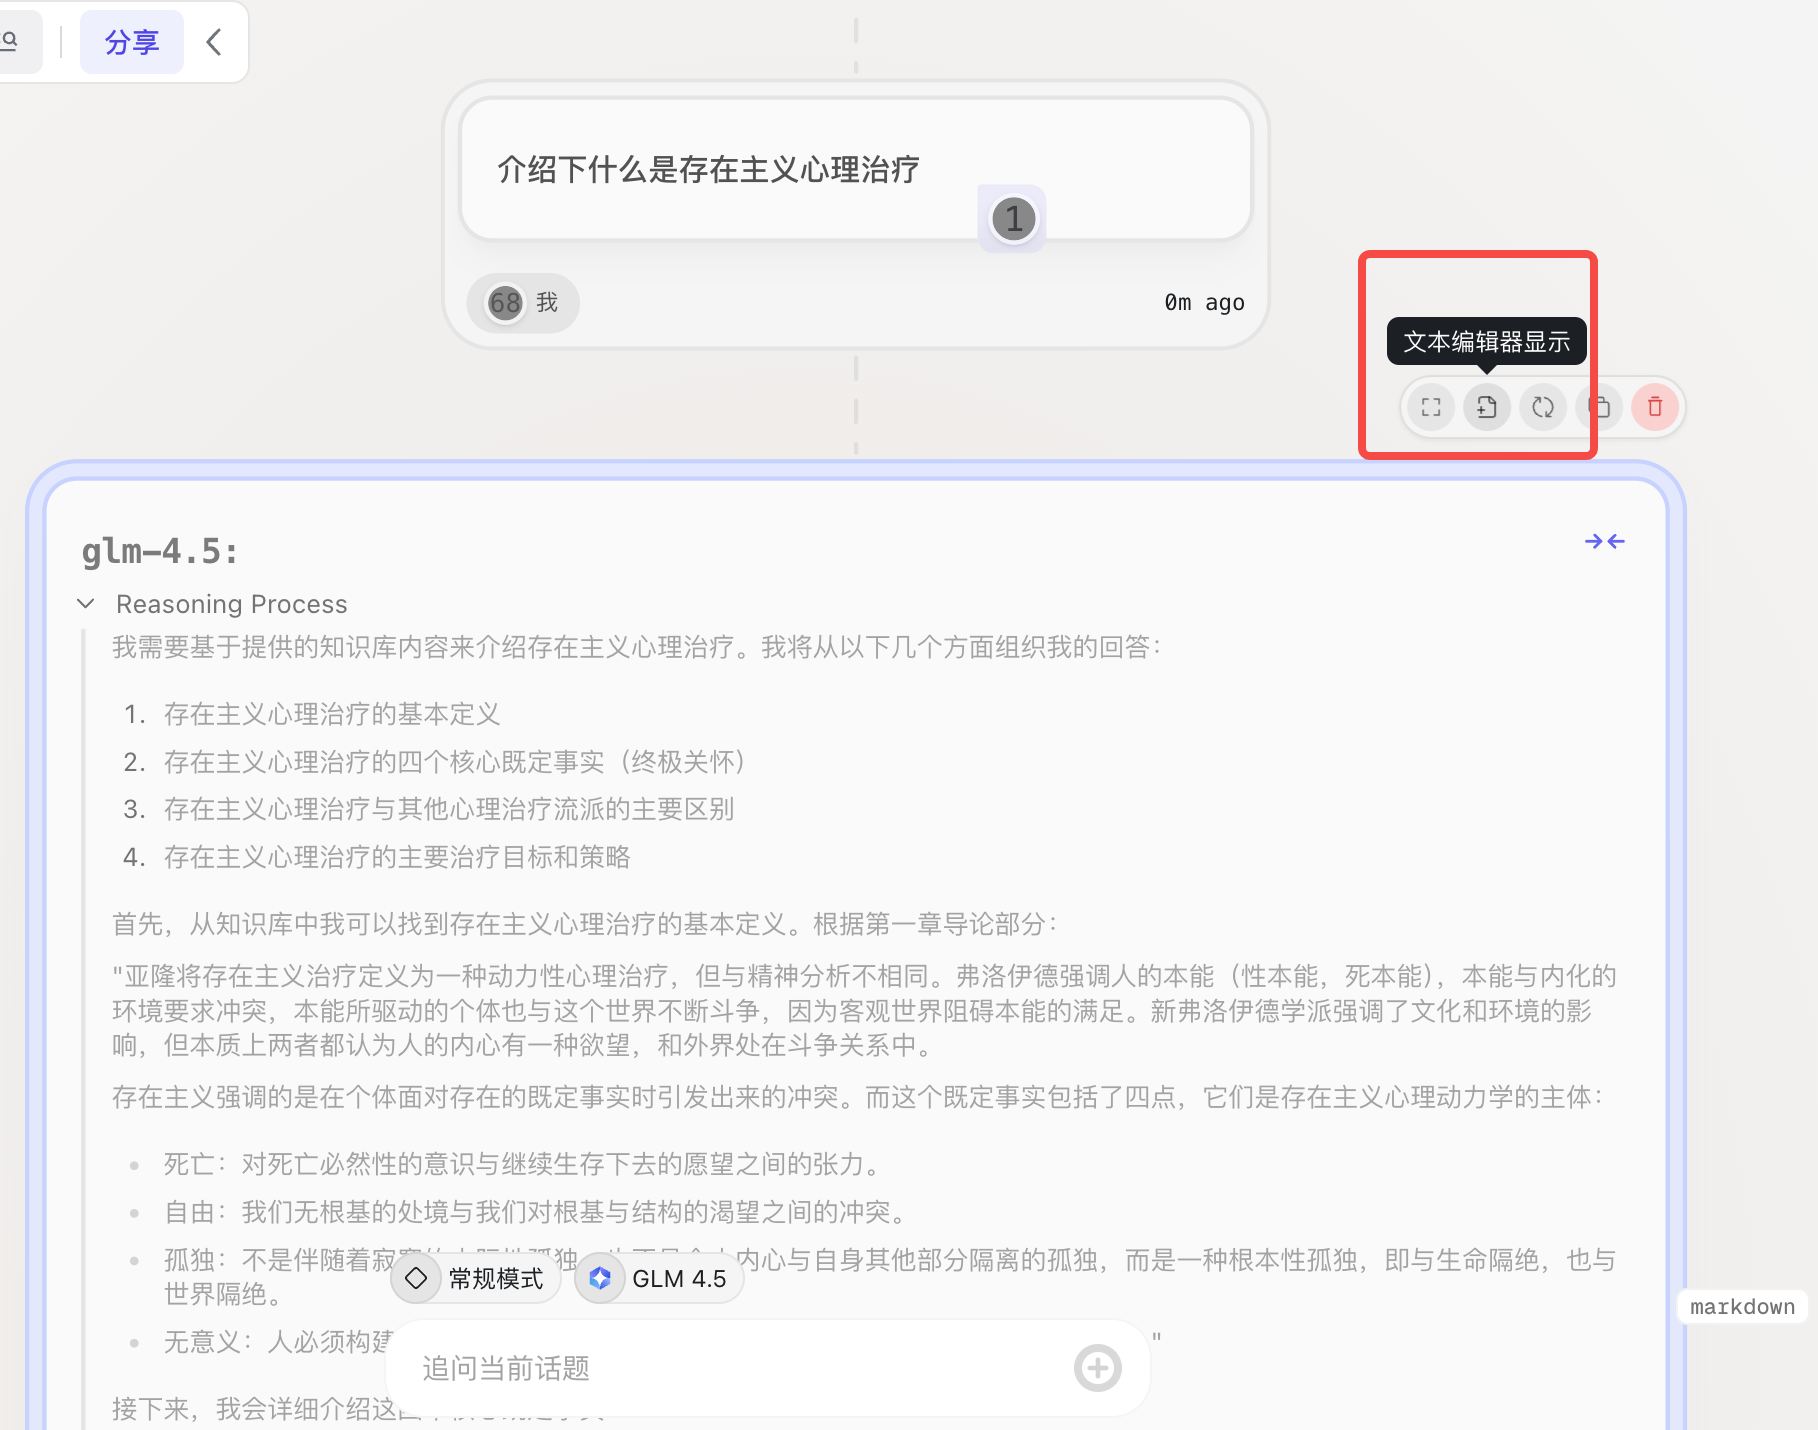Click the glm-4.5 response heading
This screenshot has width=1818, height=1430.
[160, 551]
